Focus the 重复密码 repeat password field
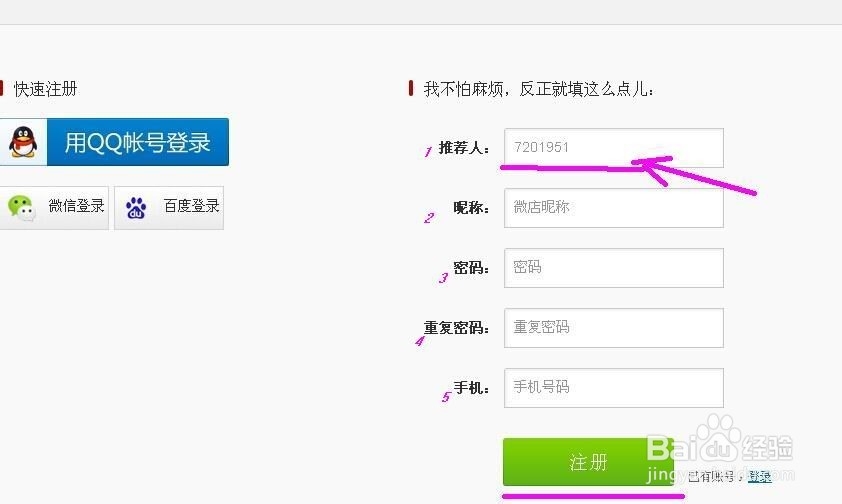The height and width of the screenshot is (504, 842). point(614,328)
